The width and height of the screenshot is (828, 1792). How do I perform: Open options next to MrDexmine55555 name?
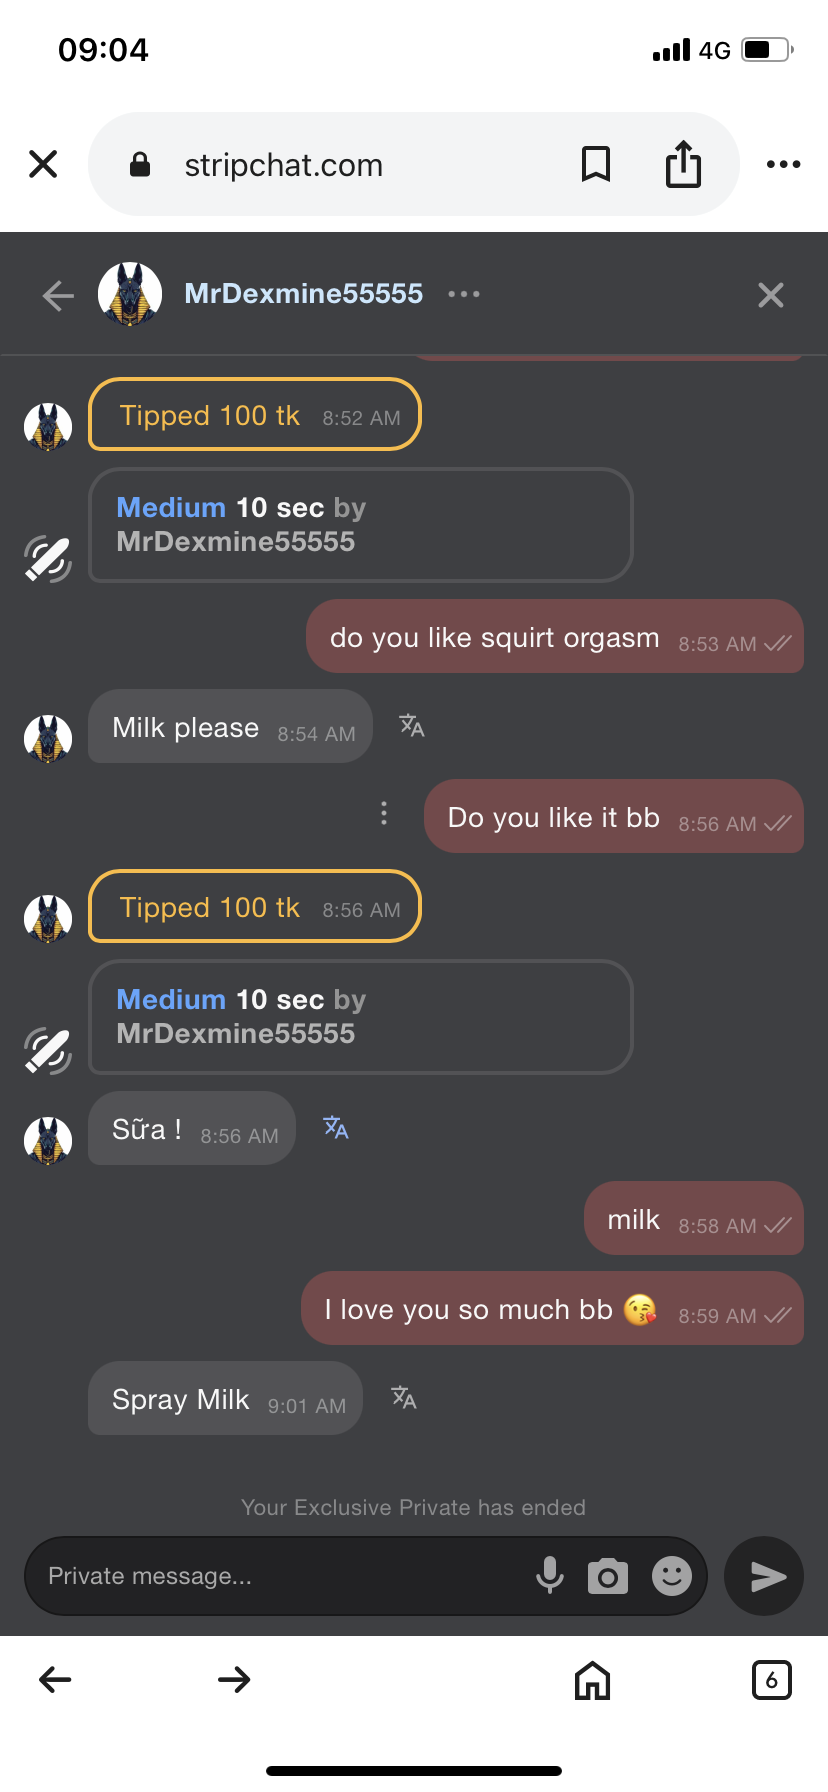pyautogui.click(x=464, y=294)
